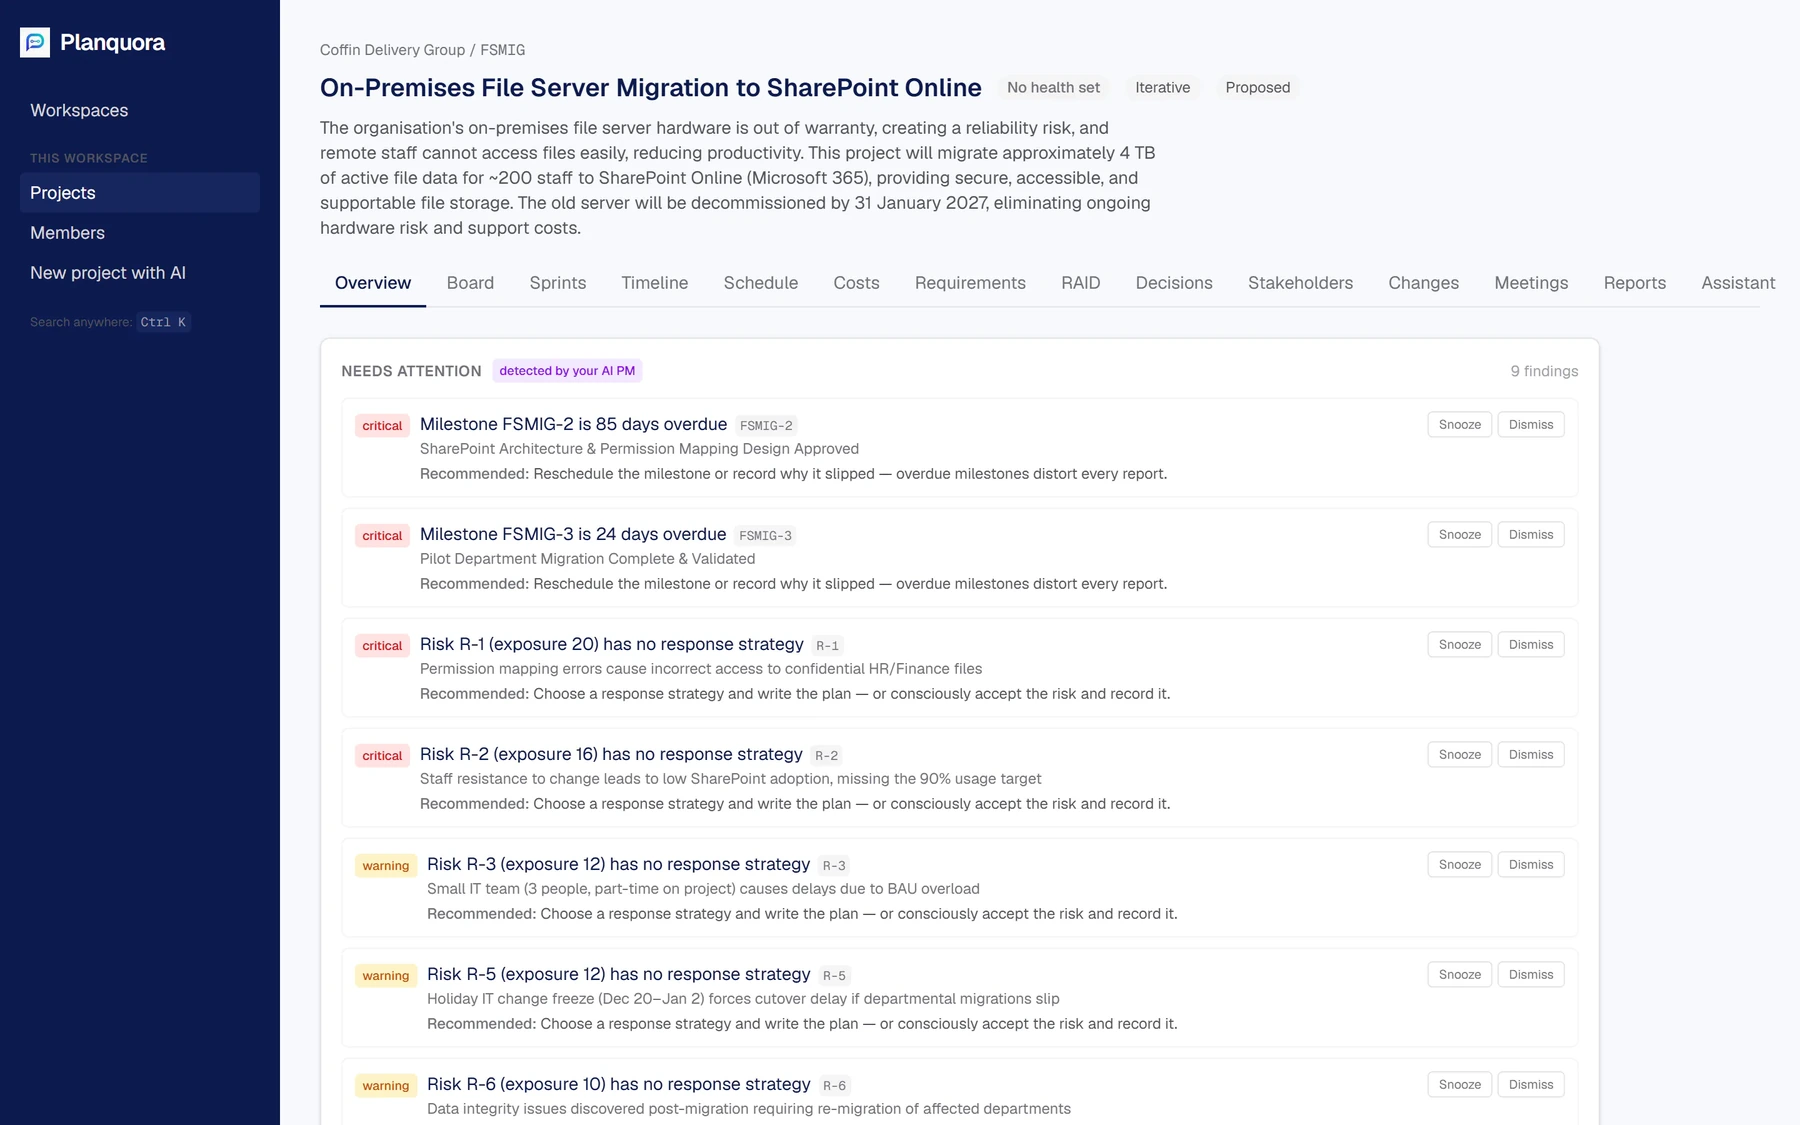Snooze the Risk R-1 finding
This screenshot has width=1800, height=1125.
[1459, 645]
